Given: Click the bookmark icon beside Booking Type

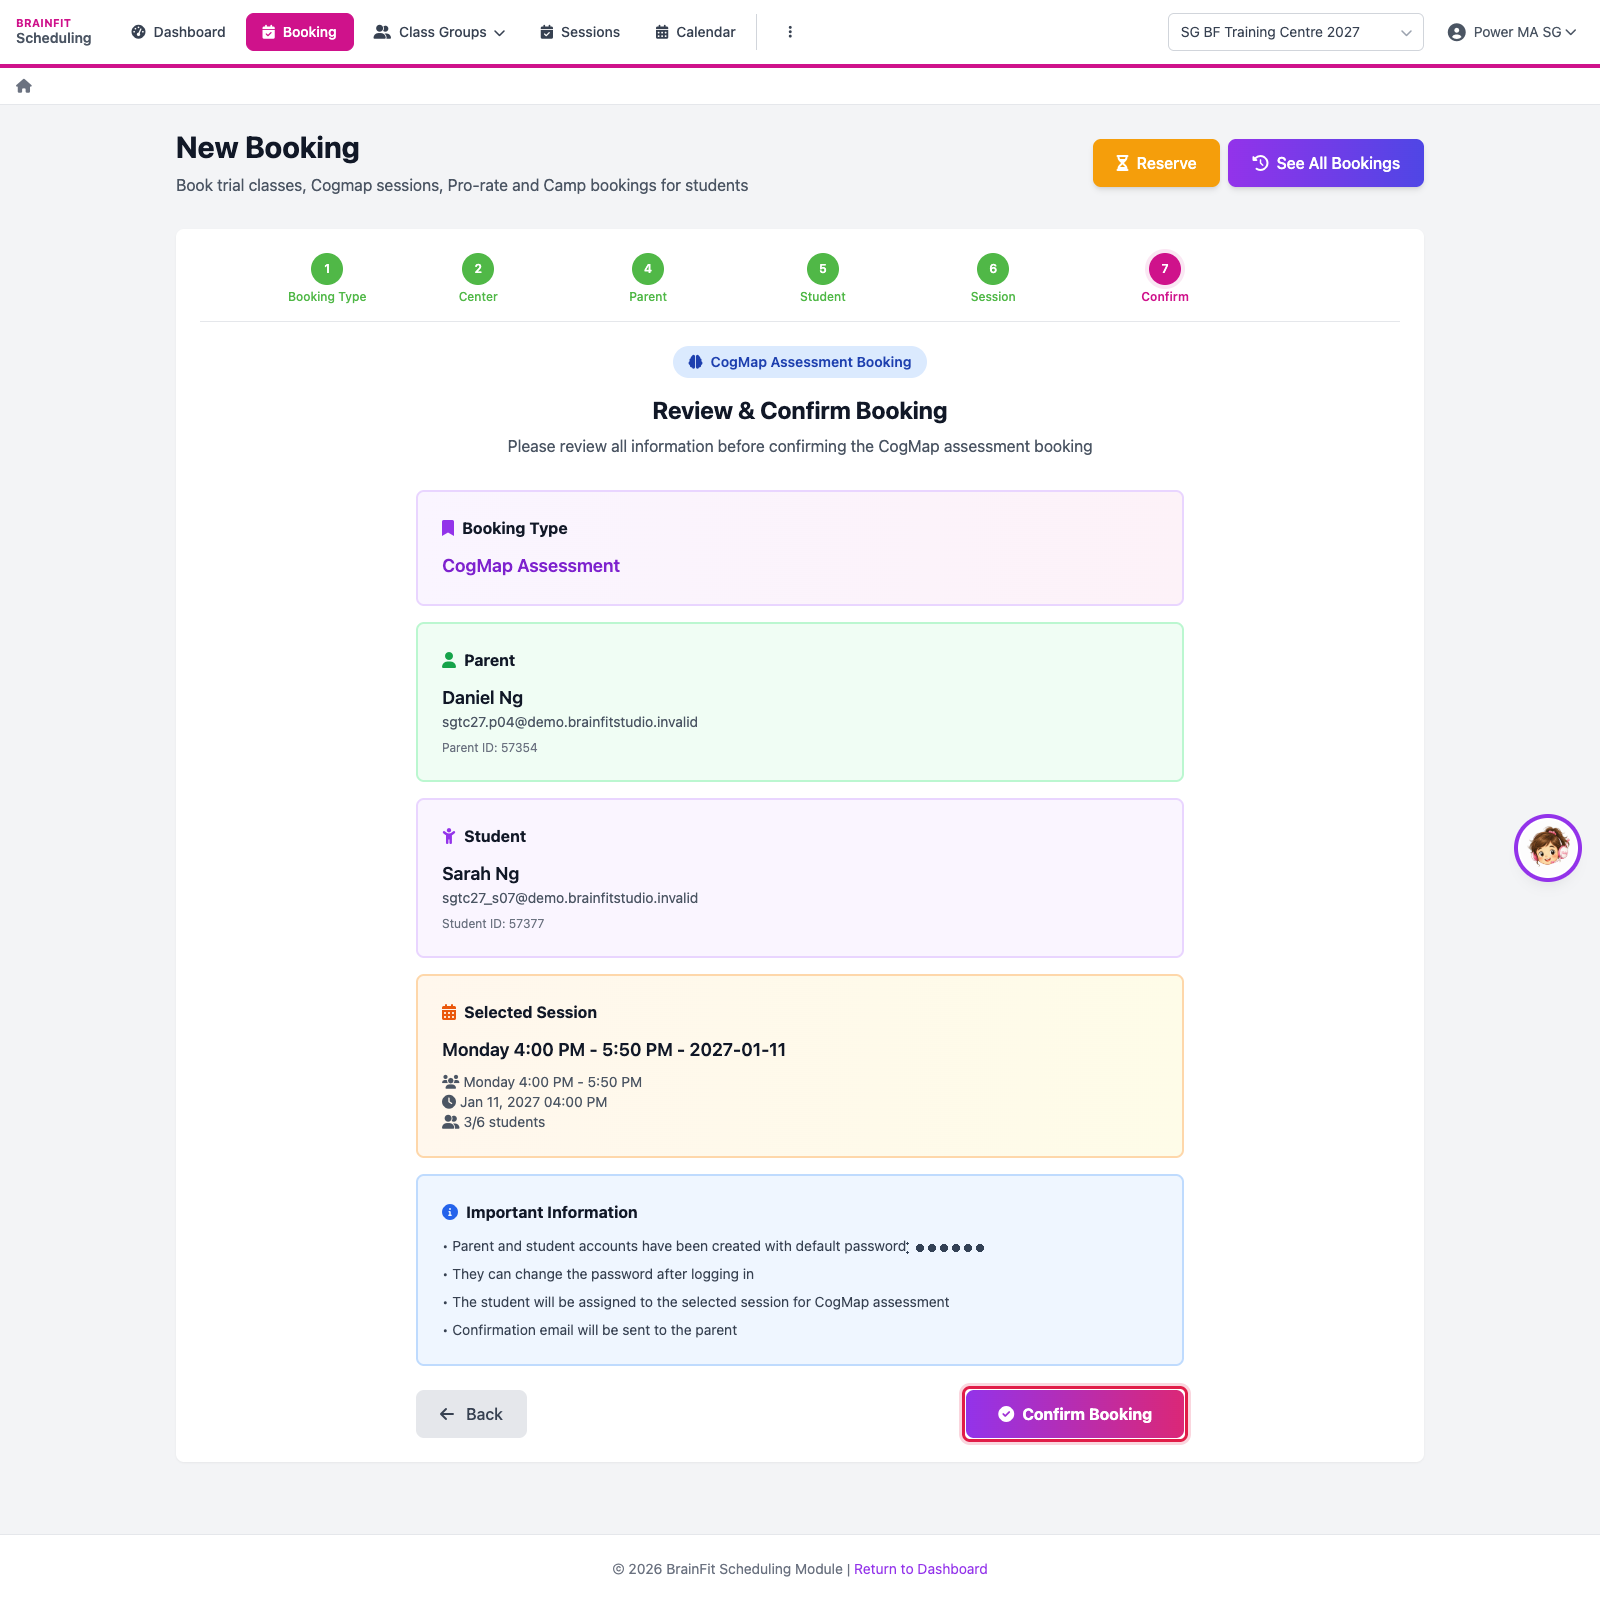Looking at the screenshot, I should (x=448, y=528).
